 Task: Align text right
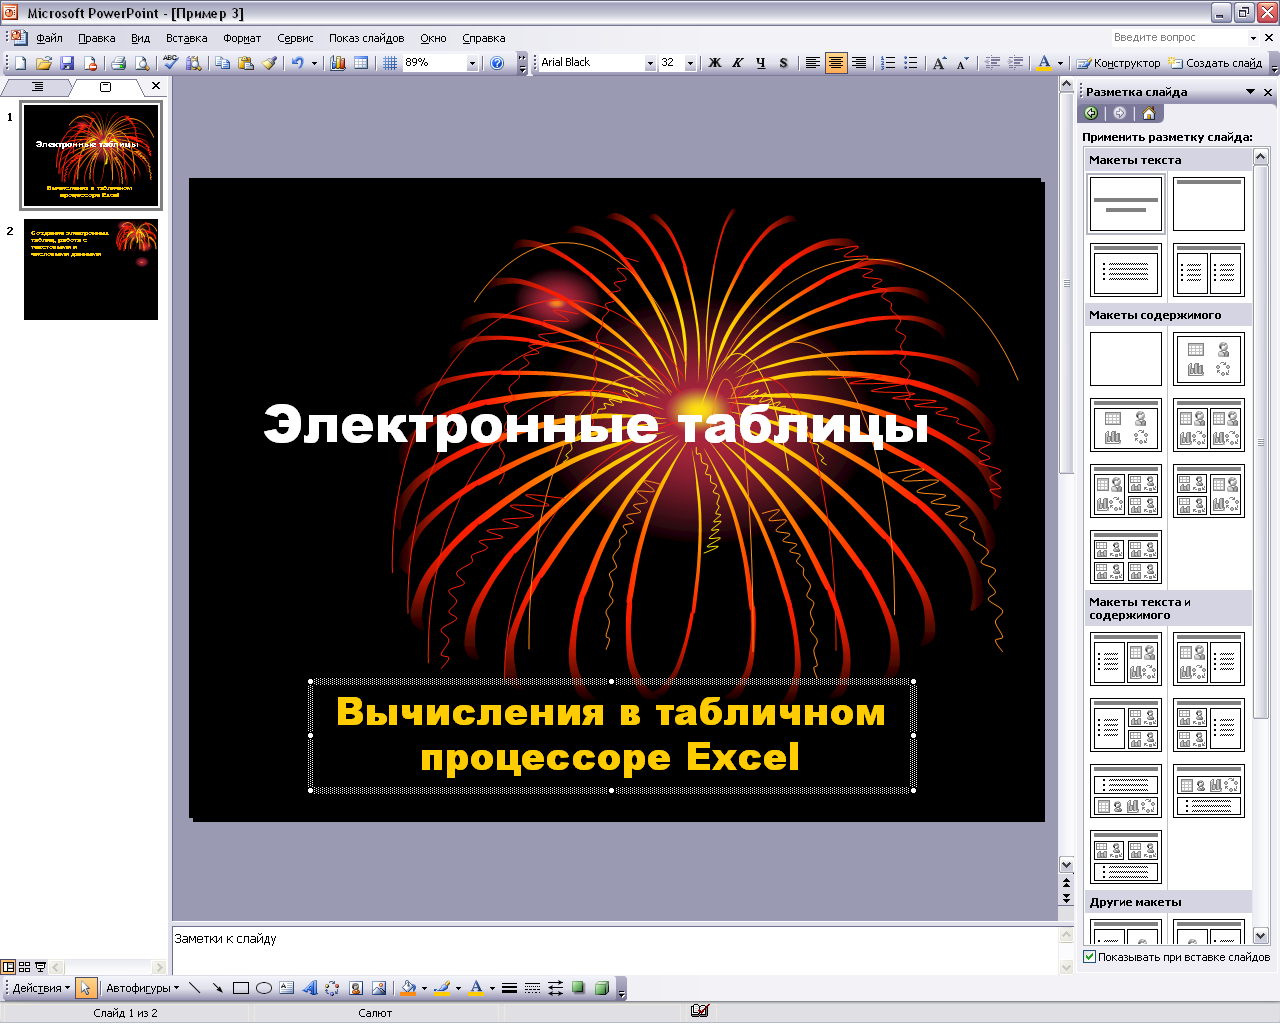(x=859, y=63)
